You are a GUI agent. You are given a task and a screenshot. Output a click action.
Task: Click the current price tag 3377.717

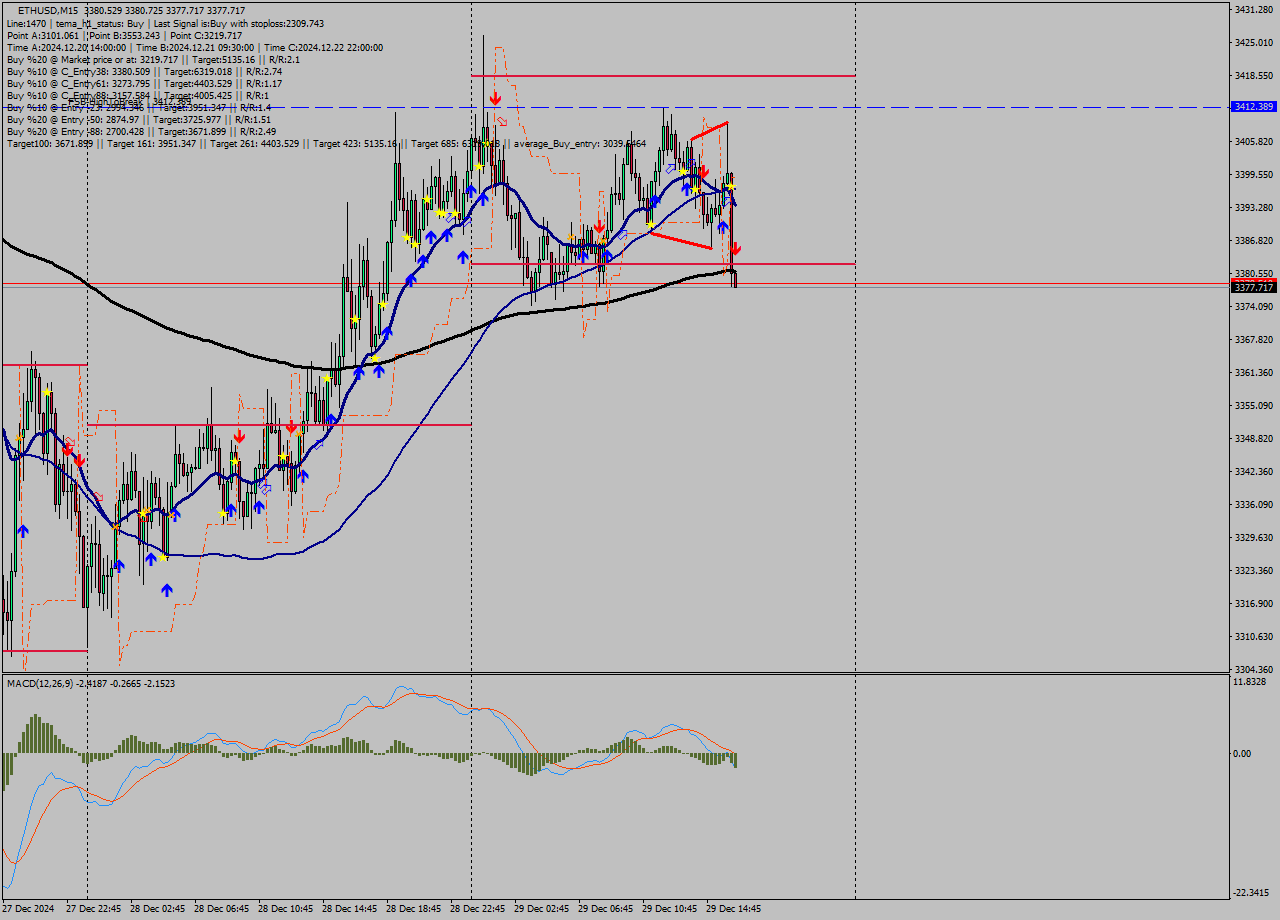[1253, 287]
